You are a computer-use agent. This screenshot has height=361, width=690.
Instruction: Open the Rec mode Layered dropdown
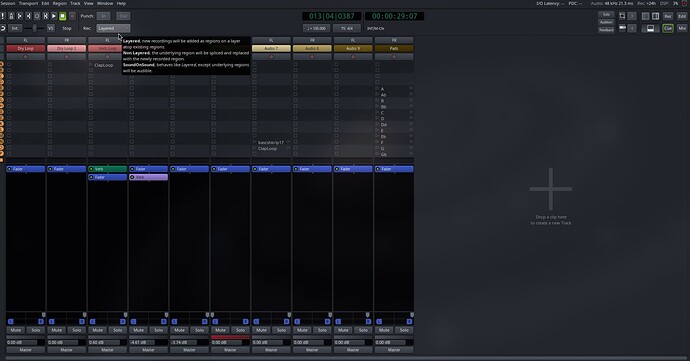click(x=114, y=28)
